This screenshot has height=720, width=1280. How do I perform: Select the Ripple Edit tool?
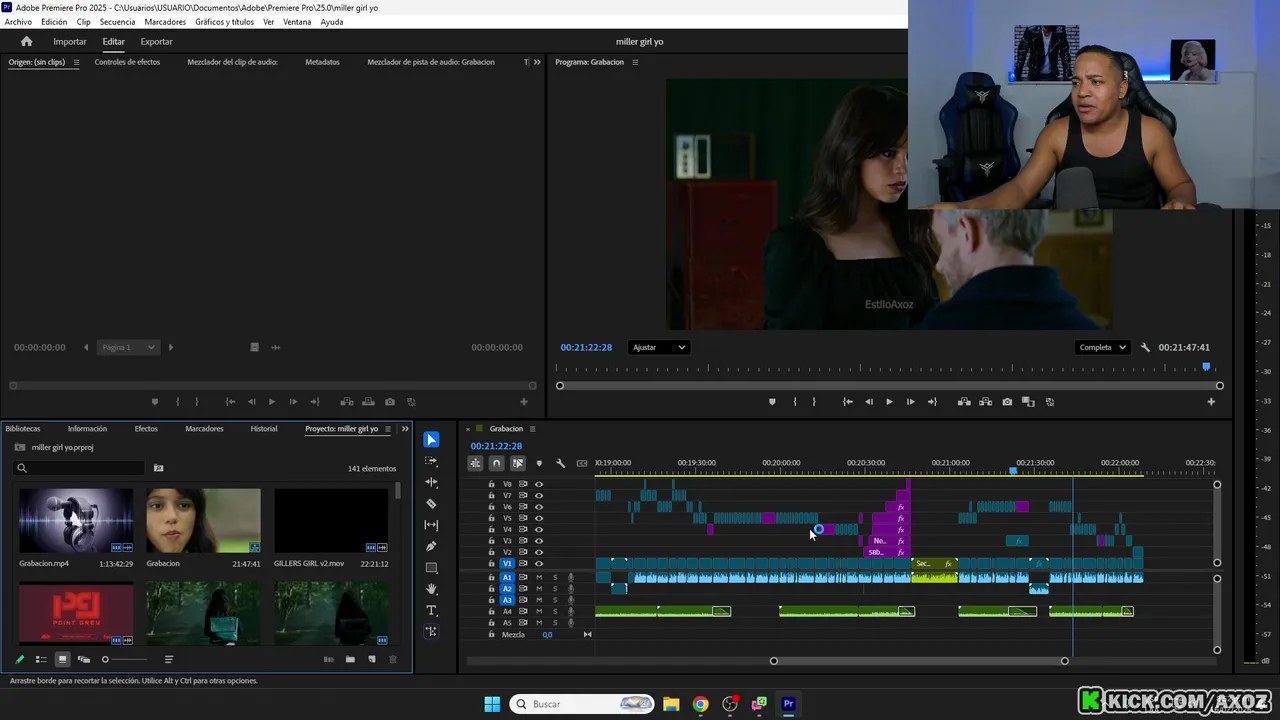(431, 482)
